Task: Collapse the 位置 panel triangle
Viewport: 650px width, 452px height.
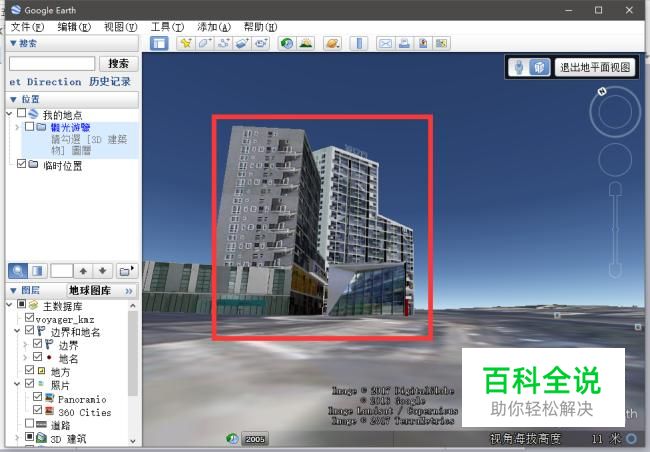Action: [x=13, y=100]
